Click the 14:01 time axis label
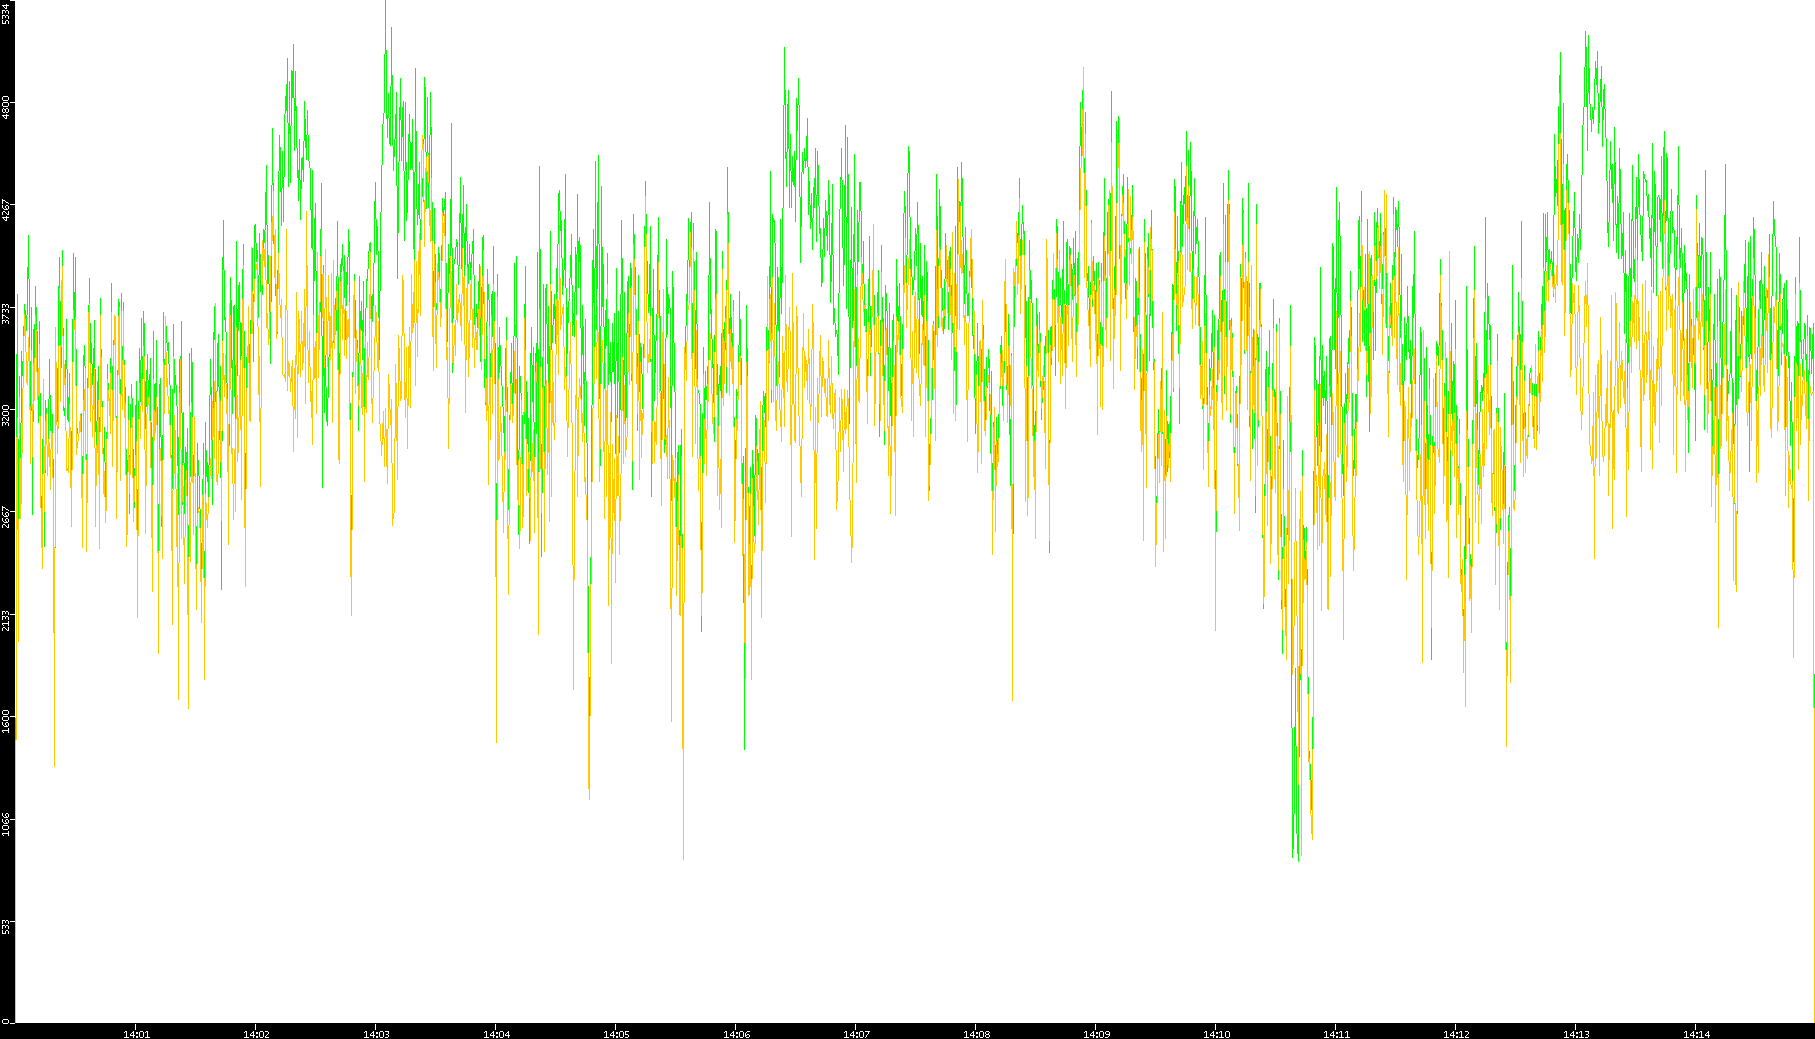 pos(136,1034)
